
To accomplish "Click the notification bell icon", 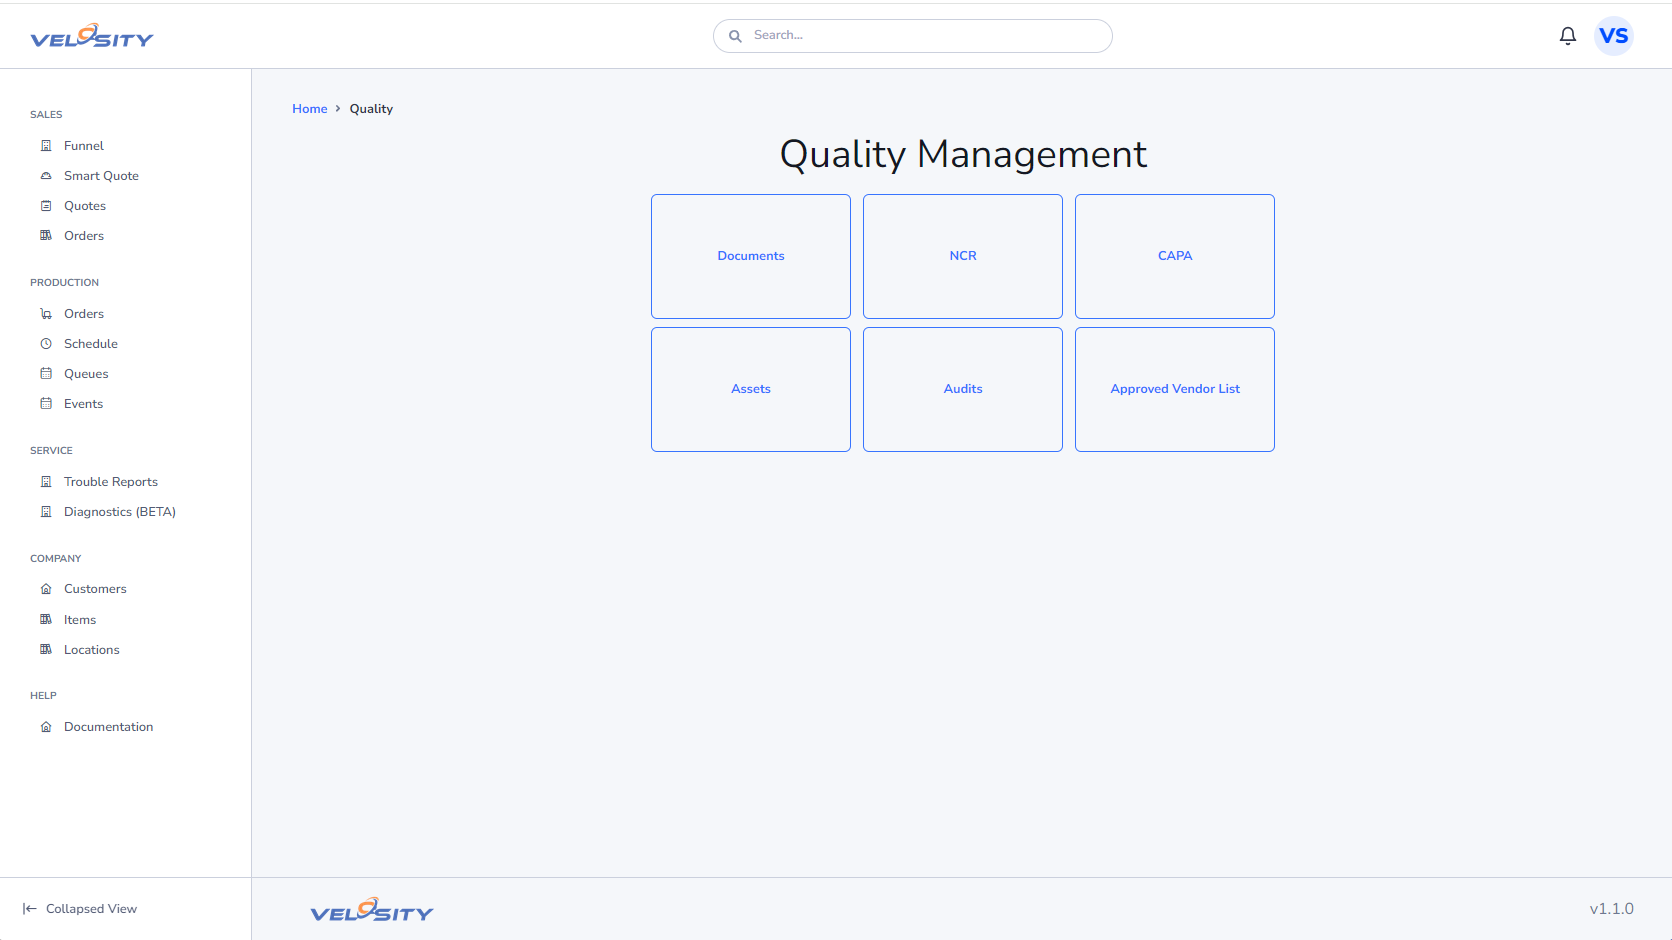I will pyautogui.click(x=1567, y=36).
